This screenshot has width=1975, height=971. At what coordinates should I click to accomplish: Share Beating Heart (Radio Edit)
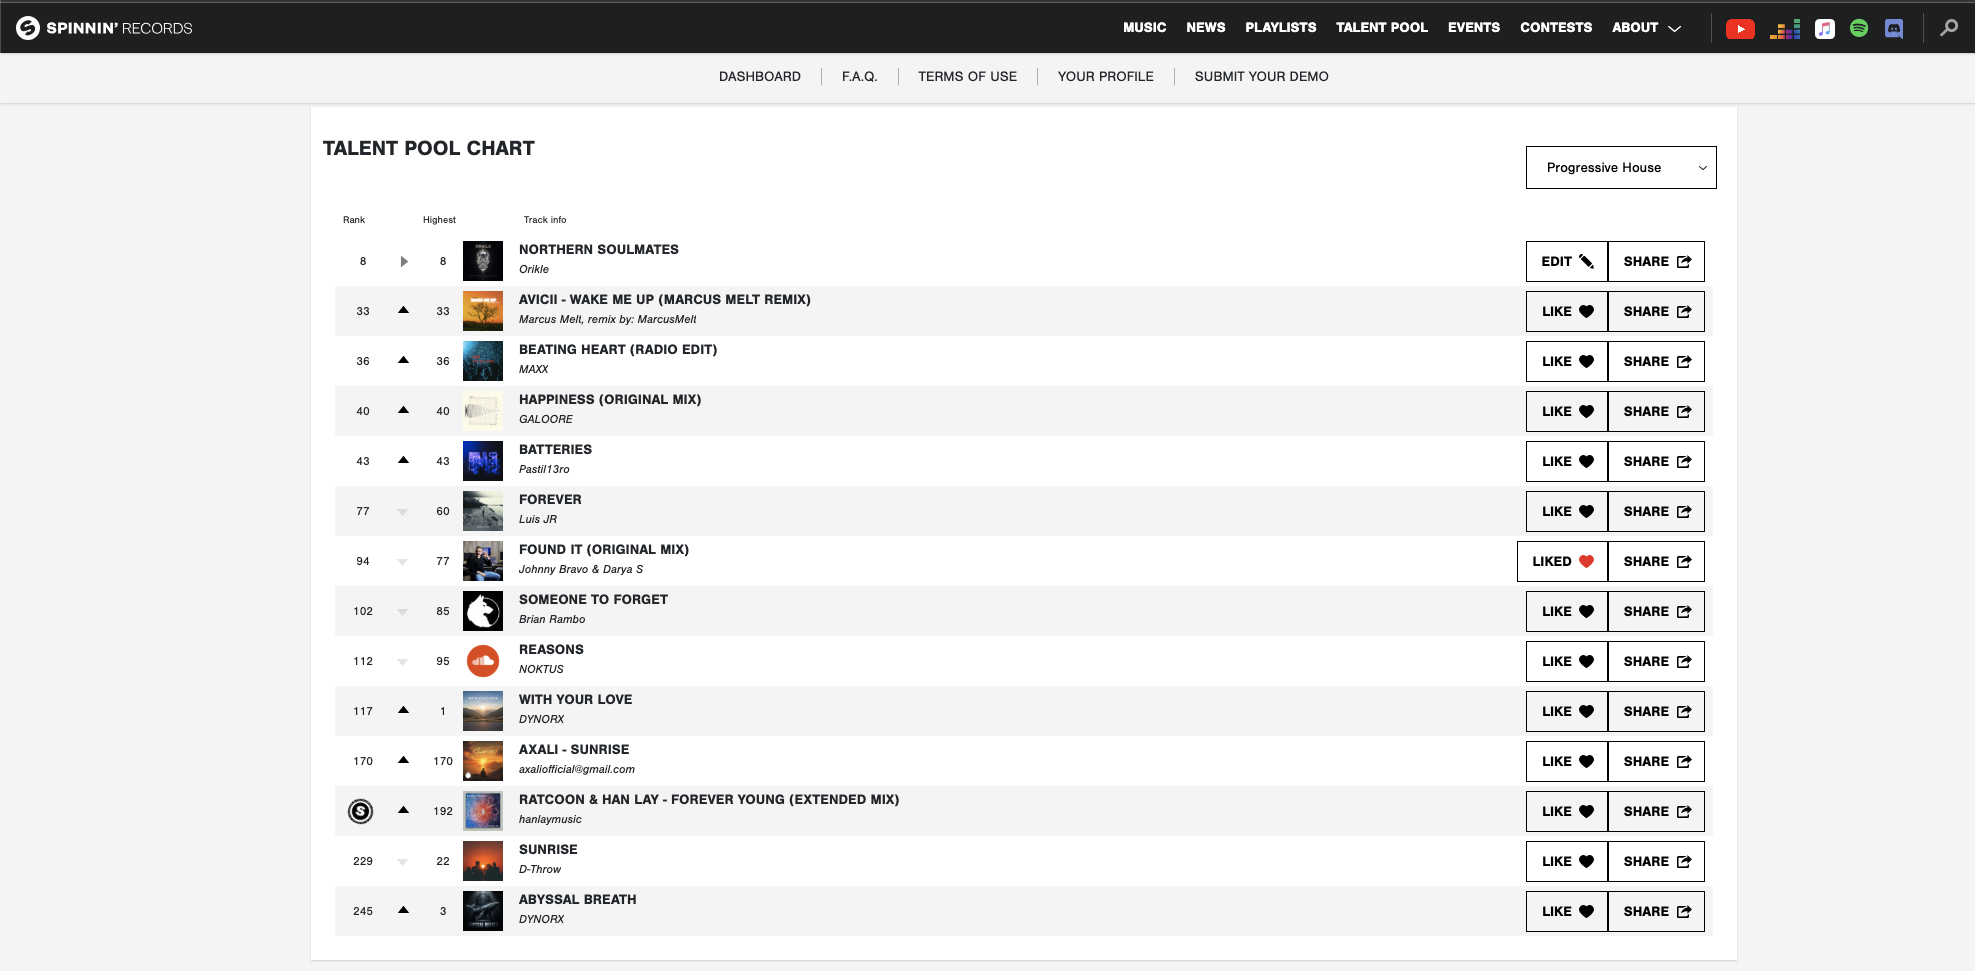click(1656, 361)
